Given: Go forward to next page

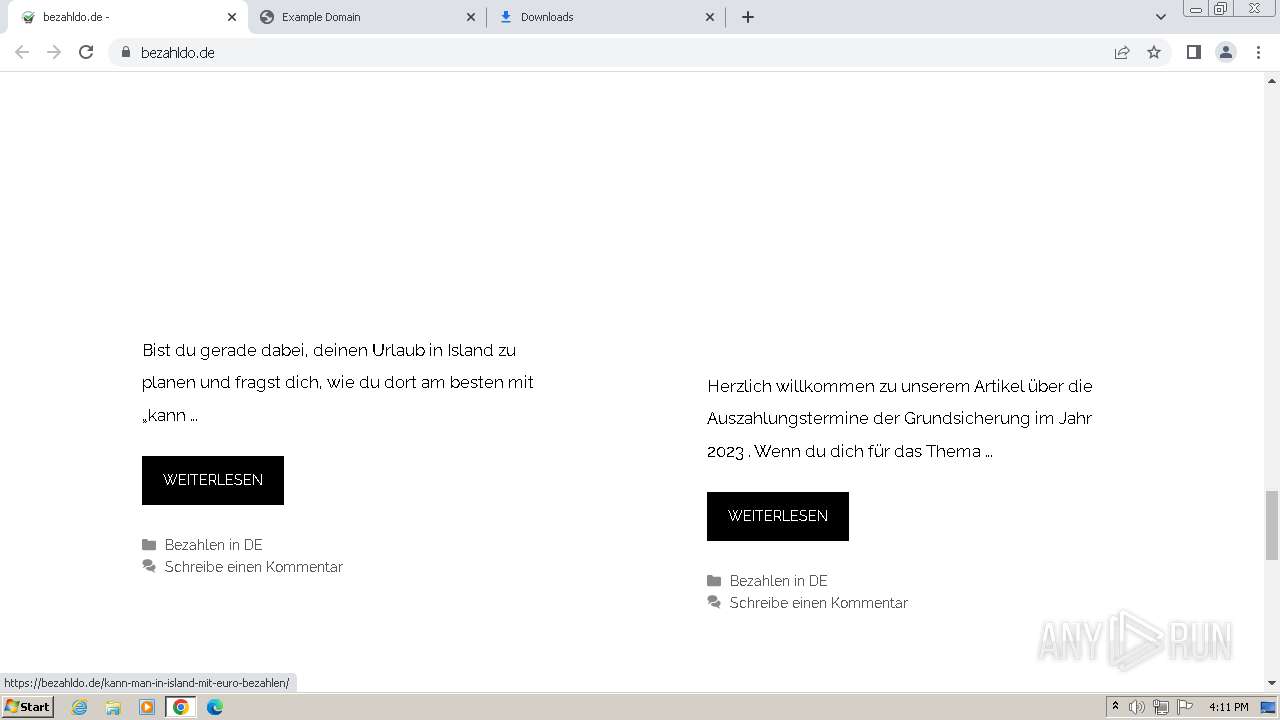Looking at the screenshot, I should 54,52.
